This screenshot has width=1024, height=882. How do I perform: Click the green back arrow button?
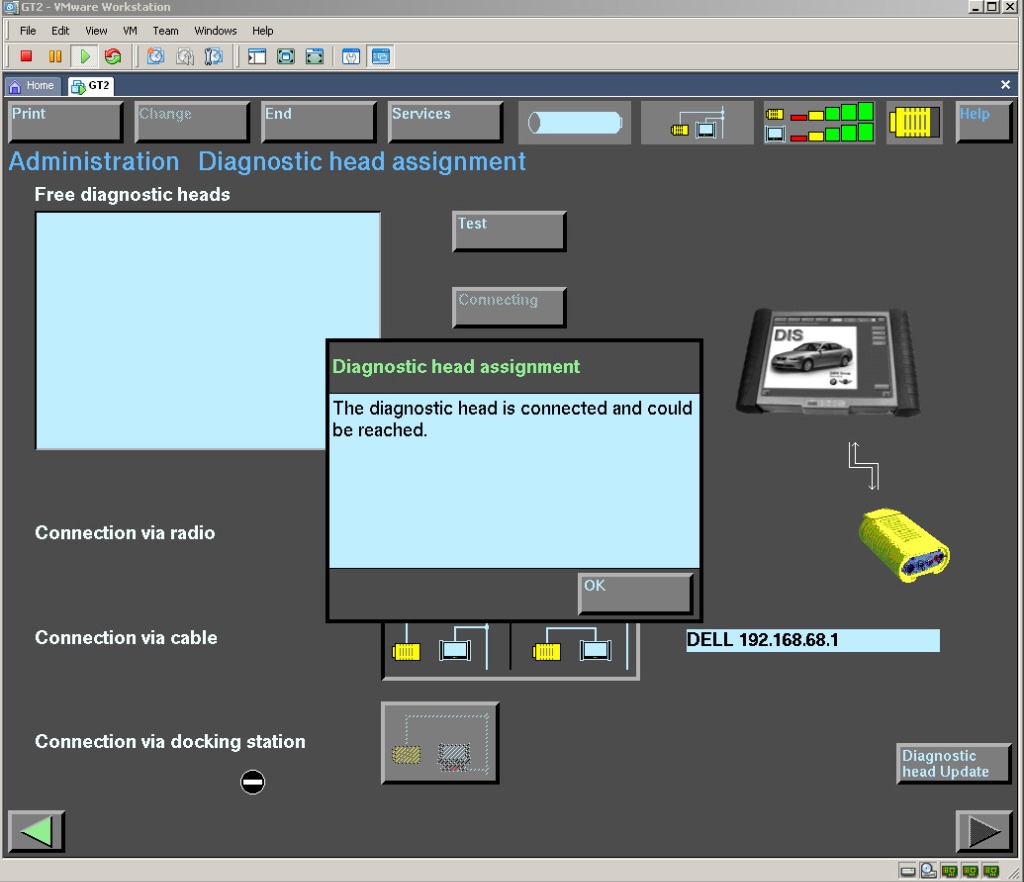36,831
